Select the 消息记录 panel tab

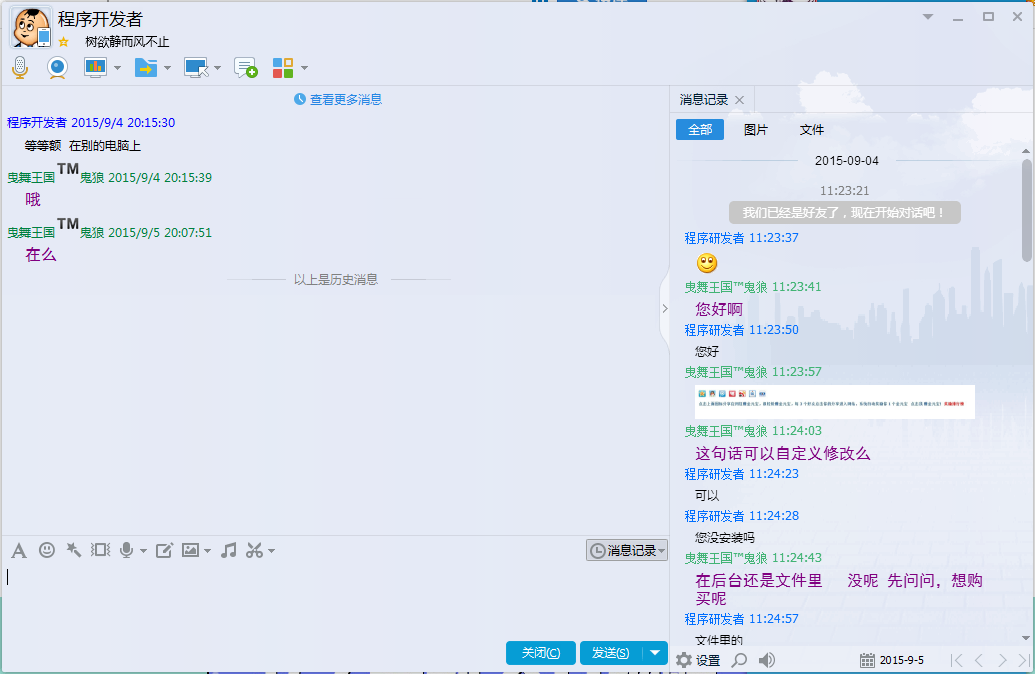point(704,100)
